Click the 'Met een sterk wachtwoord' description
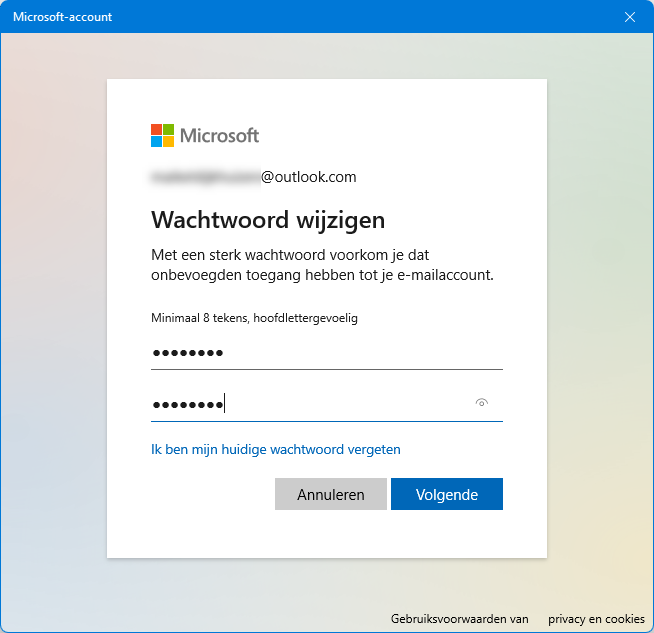Screen dimensions: 654x633 [x=322, y=265]
